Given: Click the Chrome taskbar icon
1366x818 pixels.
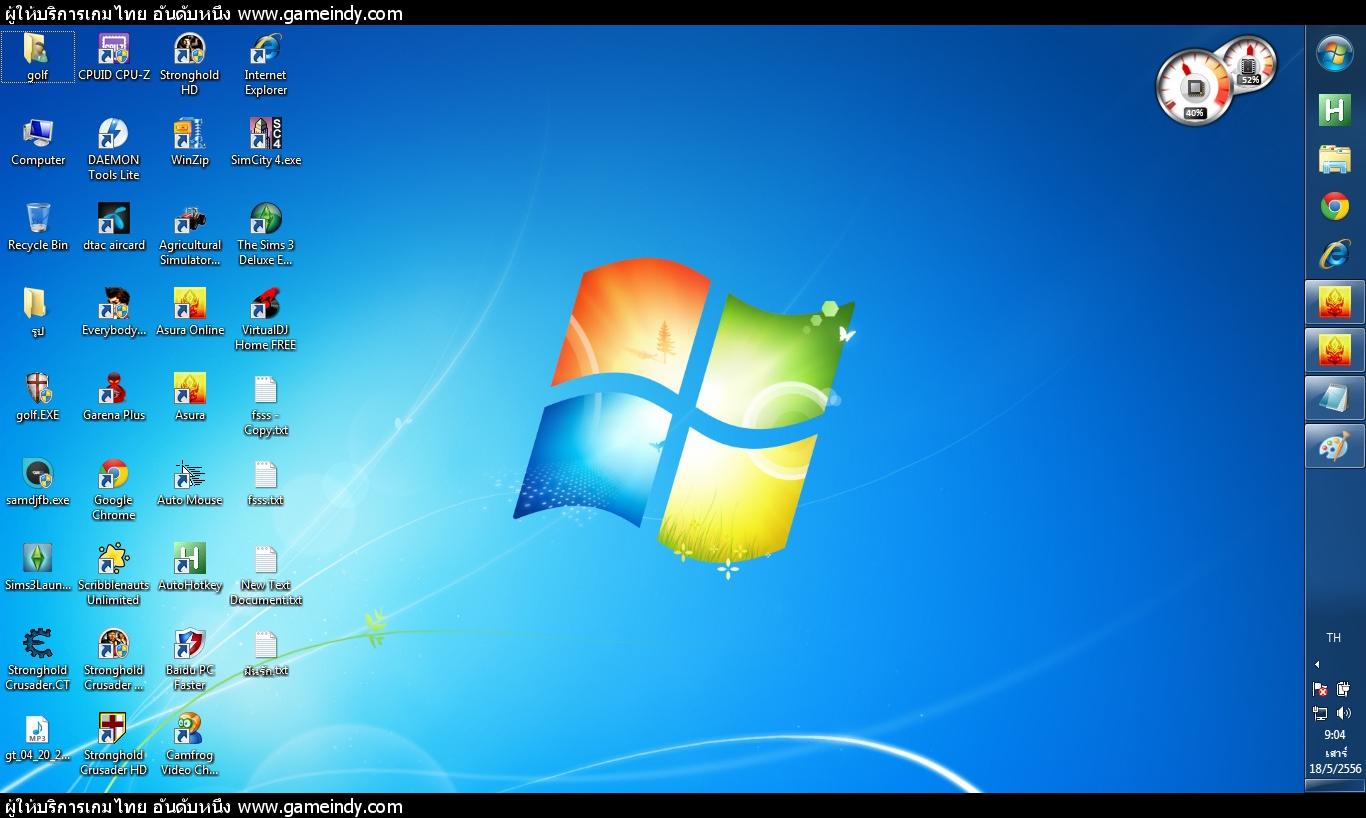Looking at the screenshot, I should coord(1335,206).
